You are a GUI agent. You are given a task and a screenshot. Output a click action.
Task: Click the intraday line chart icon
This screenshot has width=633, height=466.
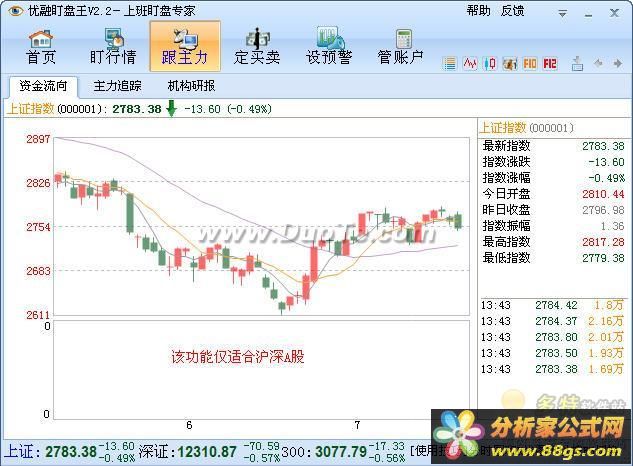coord(470,63)
